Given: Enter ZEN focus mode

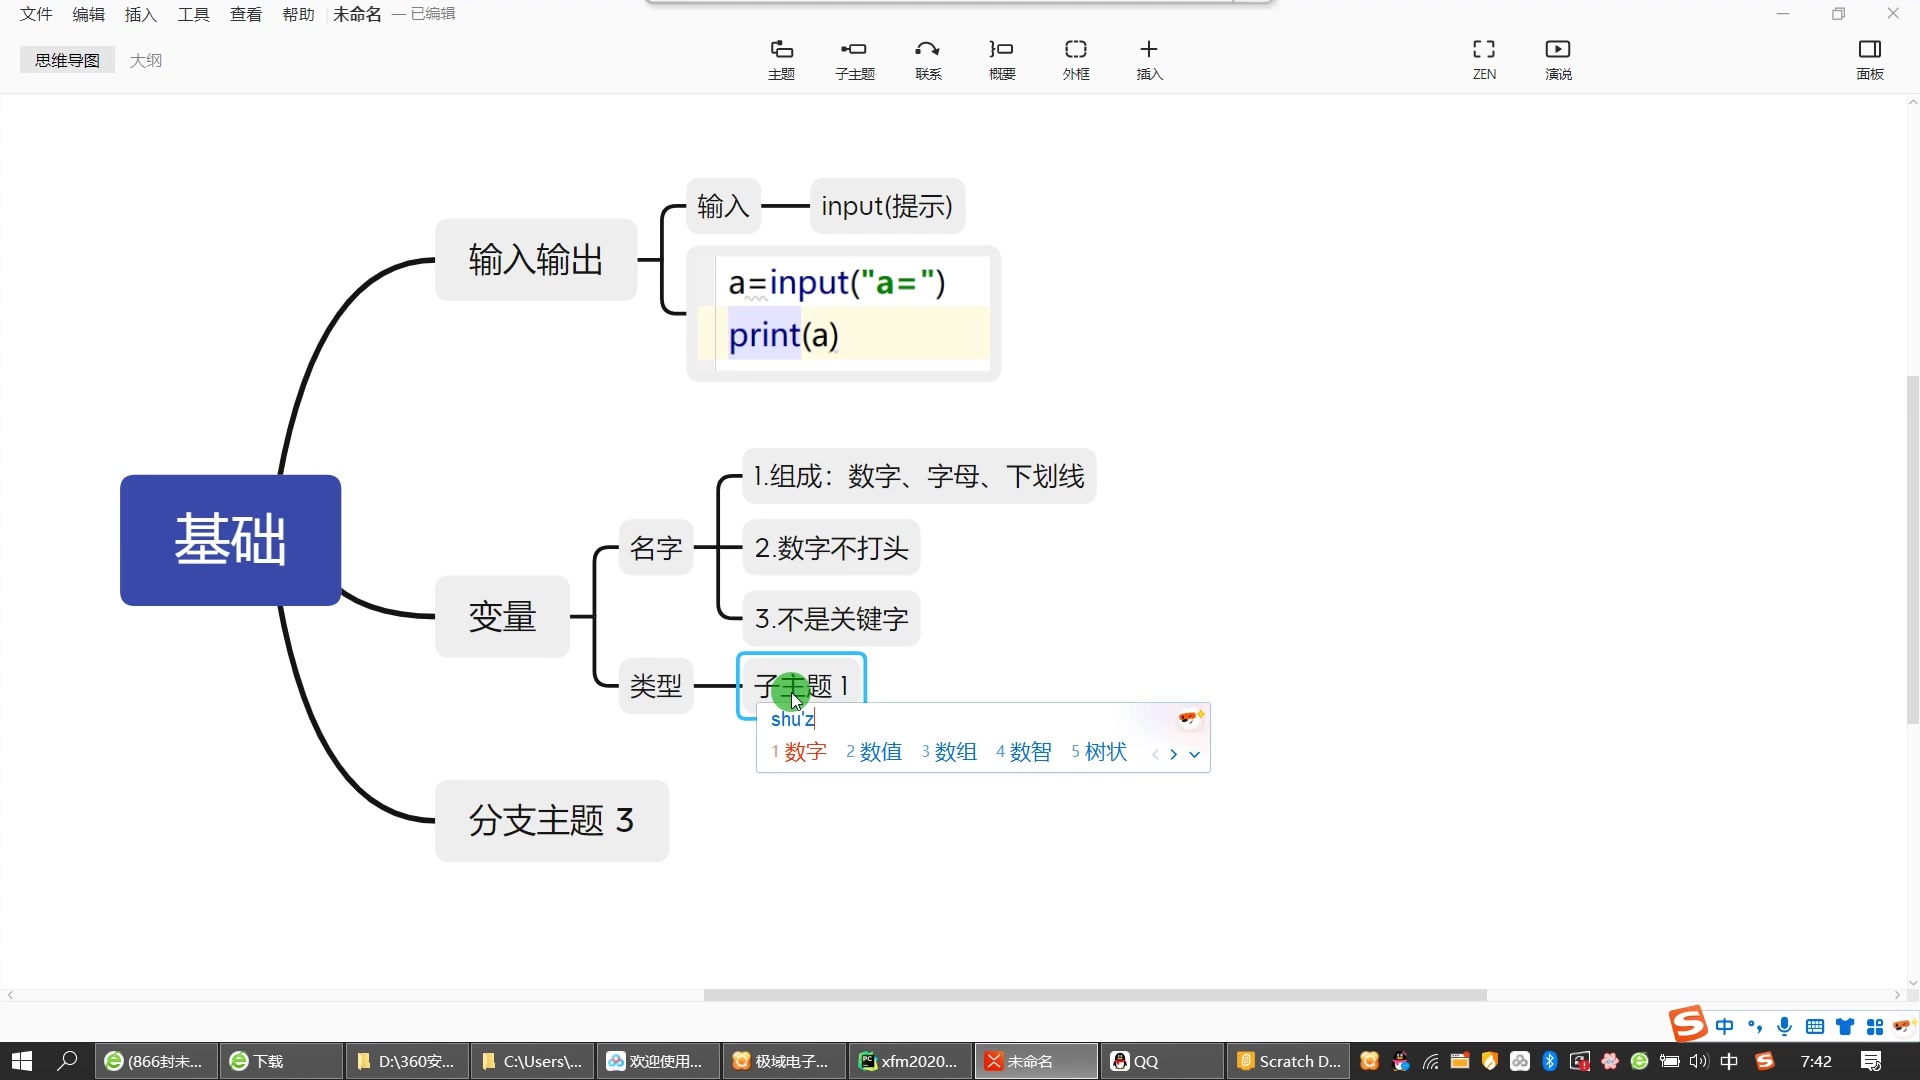Looking at the screenshot, I should pyautogui.click(x=1483, y=58).
